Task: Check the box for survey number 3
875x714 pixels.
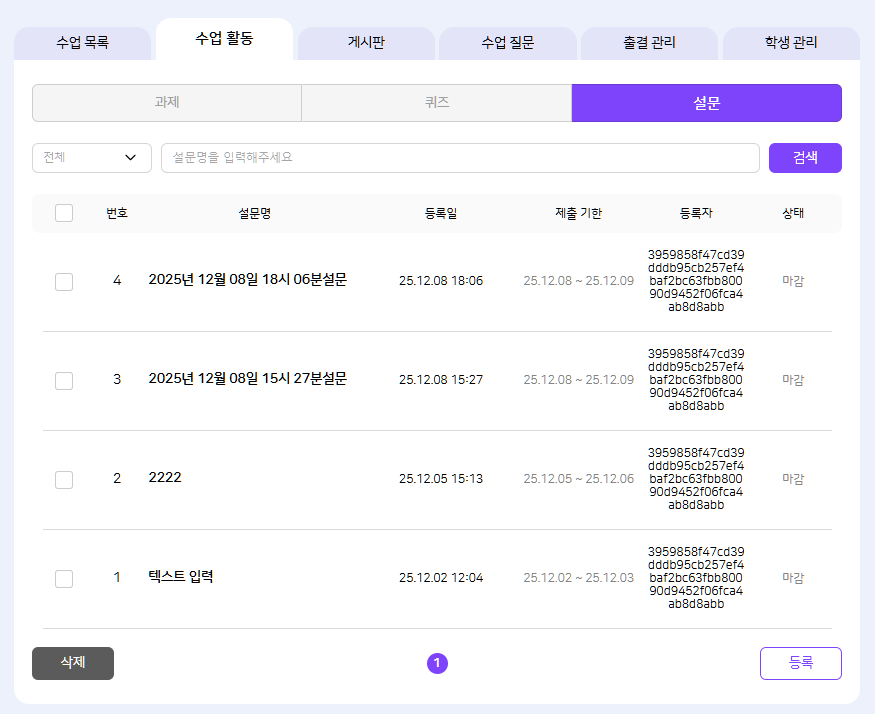Action: point(64,380)
